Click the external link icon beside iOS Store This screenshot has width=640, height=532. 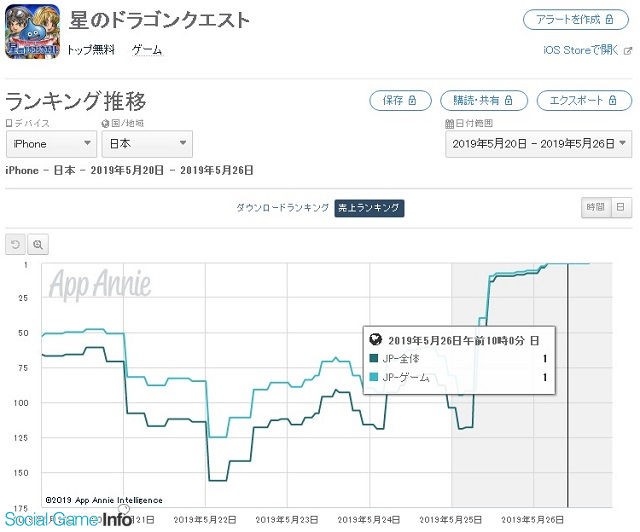pos(628,51)
